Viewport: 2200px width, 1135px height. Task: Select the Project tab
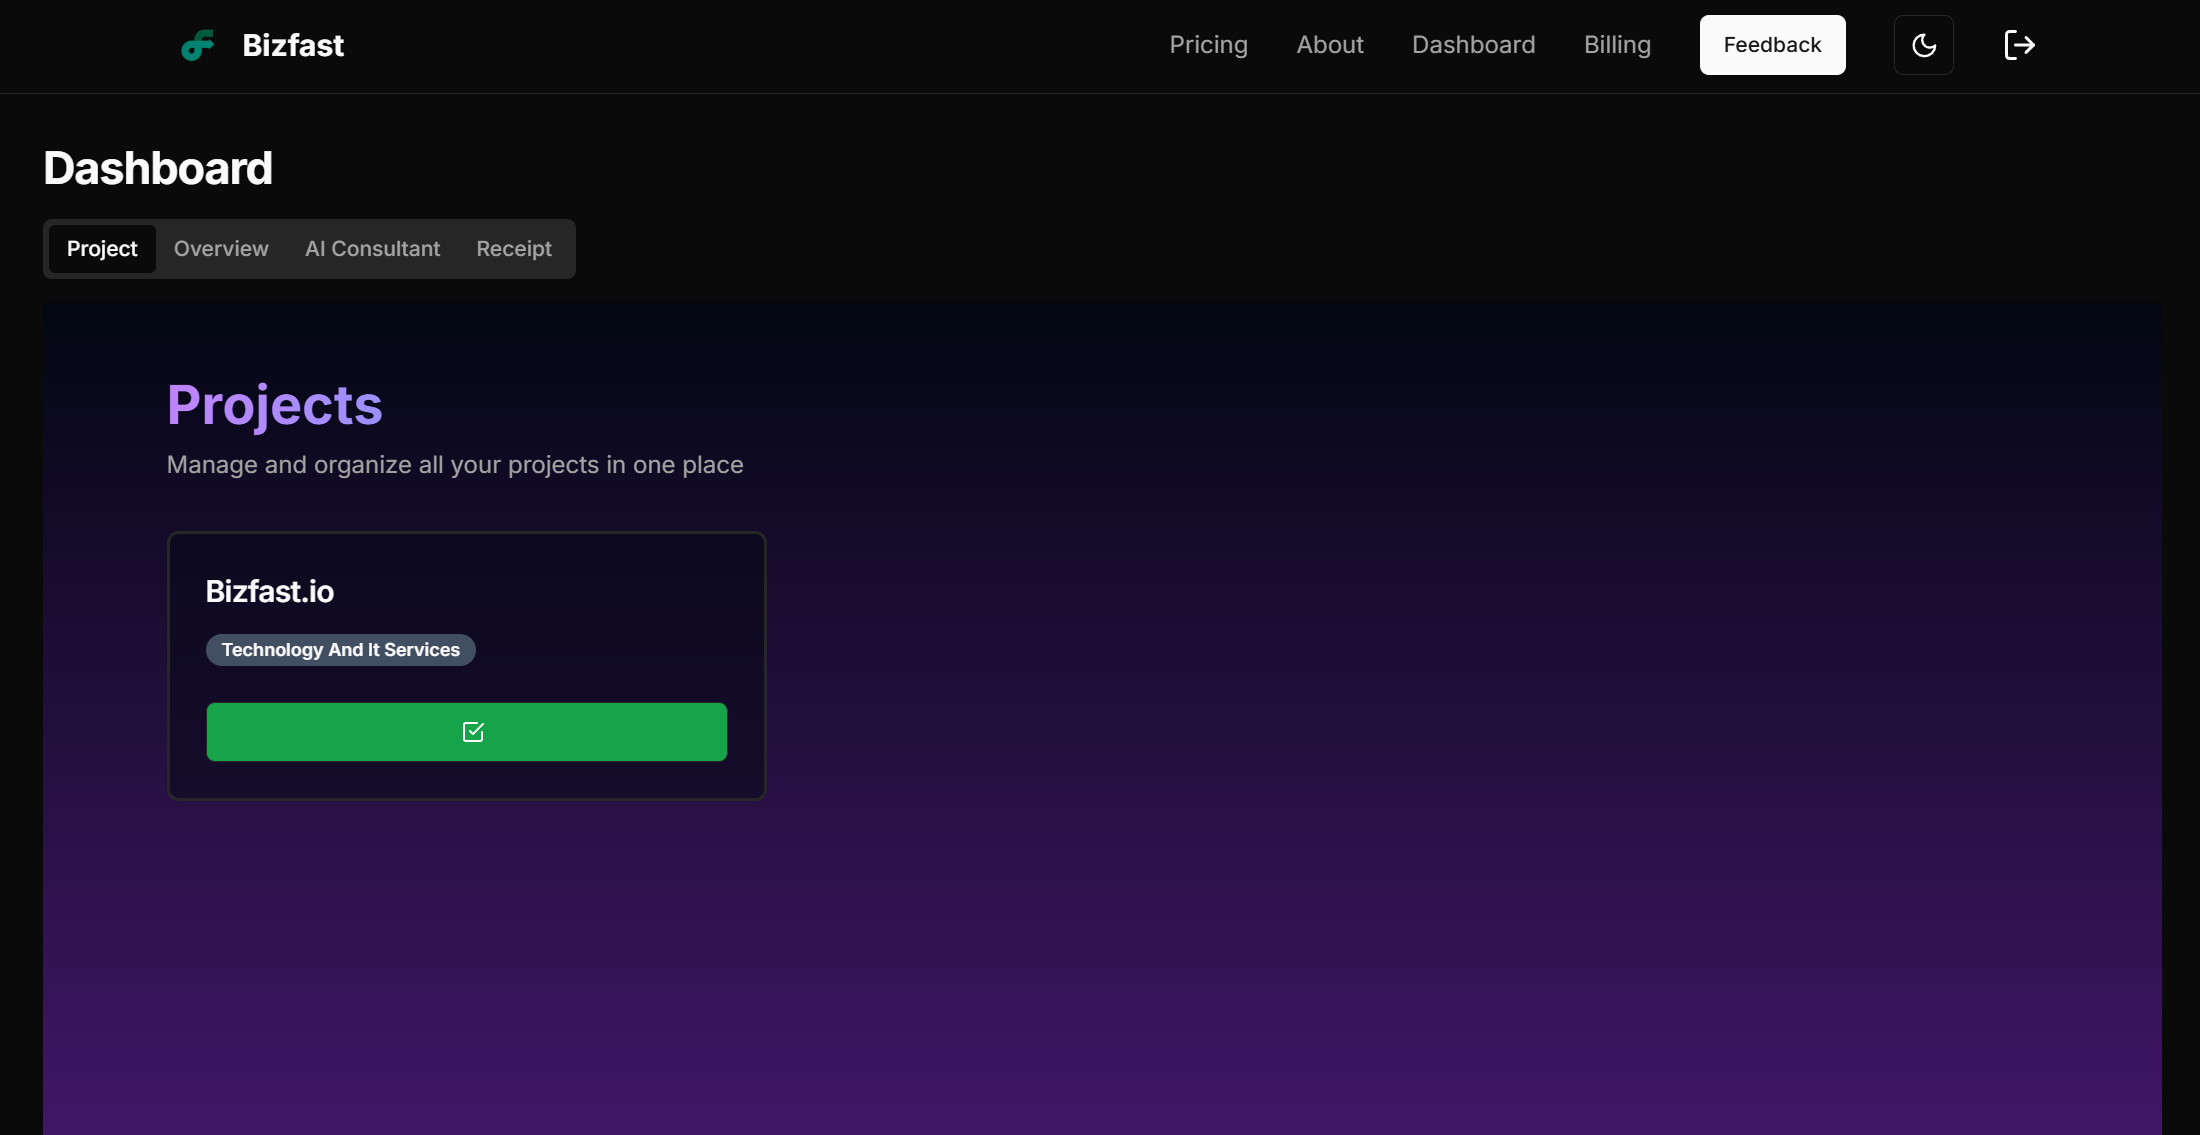102,249
